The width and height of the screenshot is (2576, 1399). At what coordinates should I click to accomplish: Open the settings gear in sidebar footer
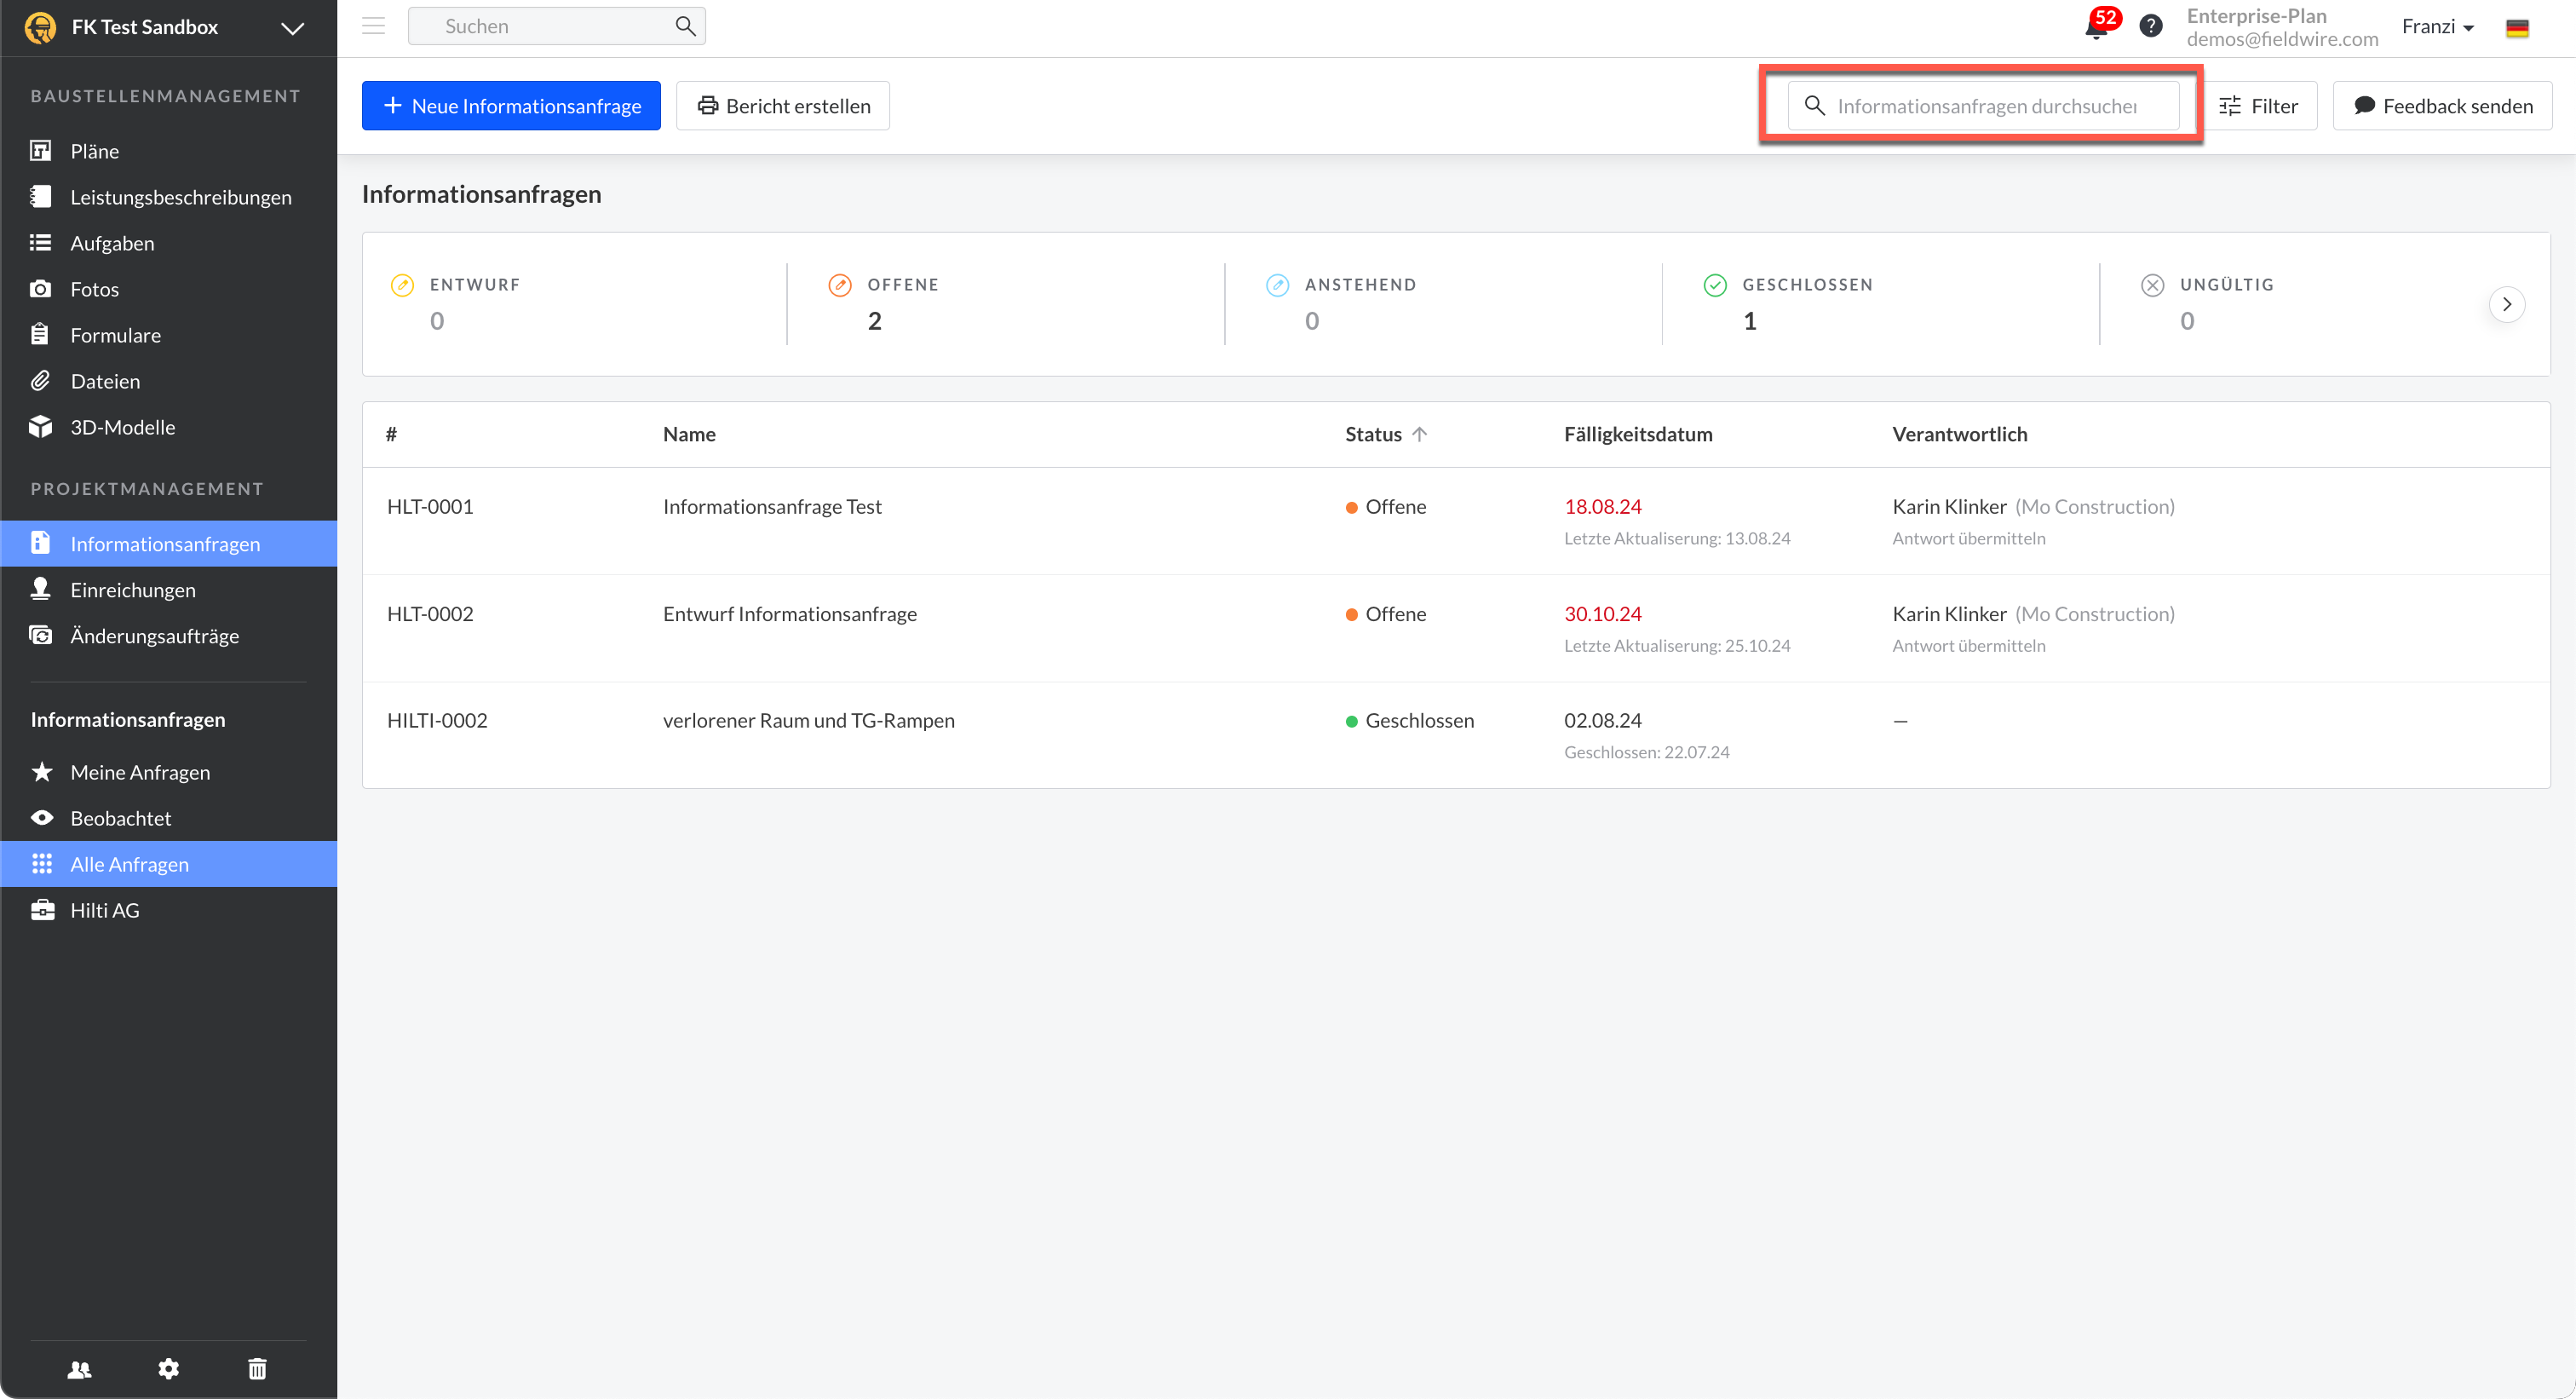click(x=168, y=1368)
